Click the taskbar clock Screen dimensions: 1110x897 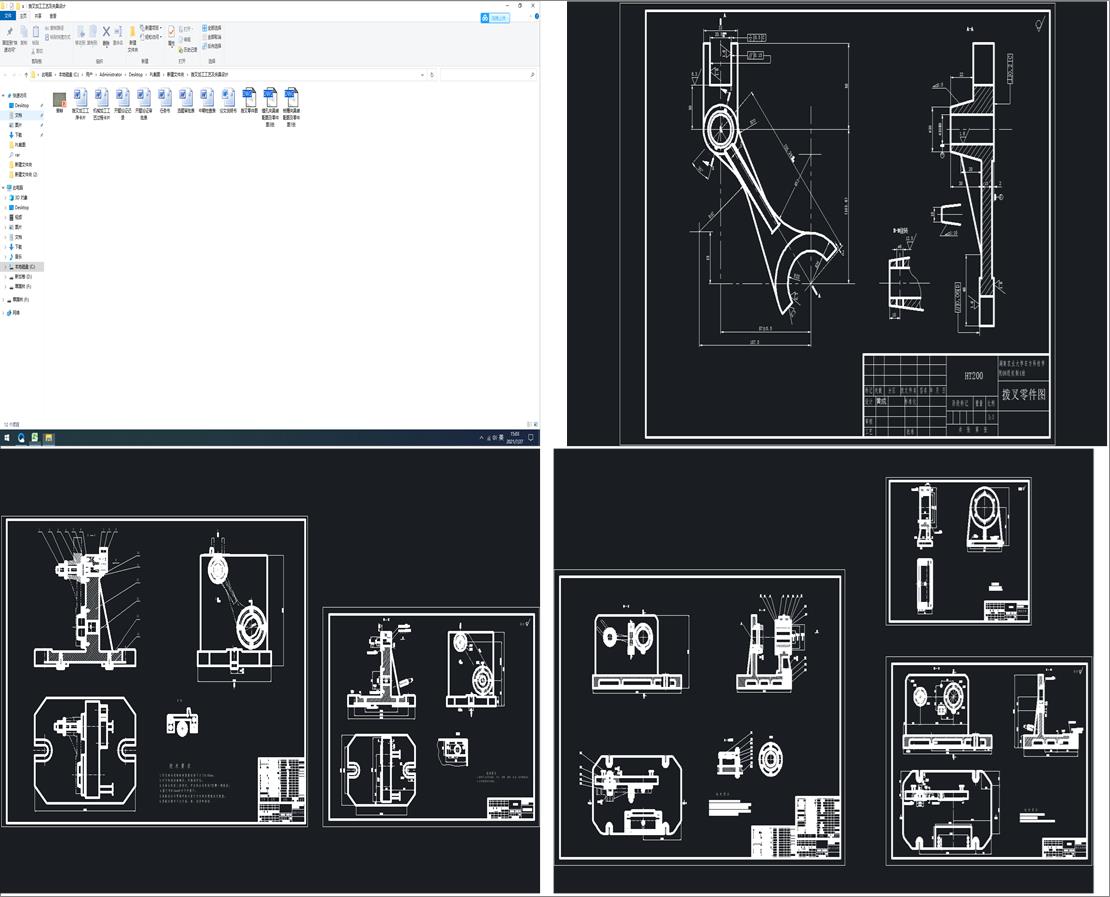514,438
